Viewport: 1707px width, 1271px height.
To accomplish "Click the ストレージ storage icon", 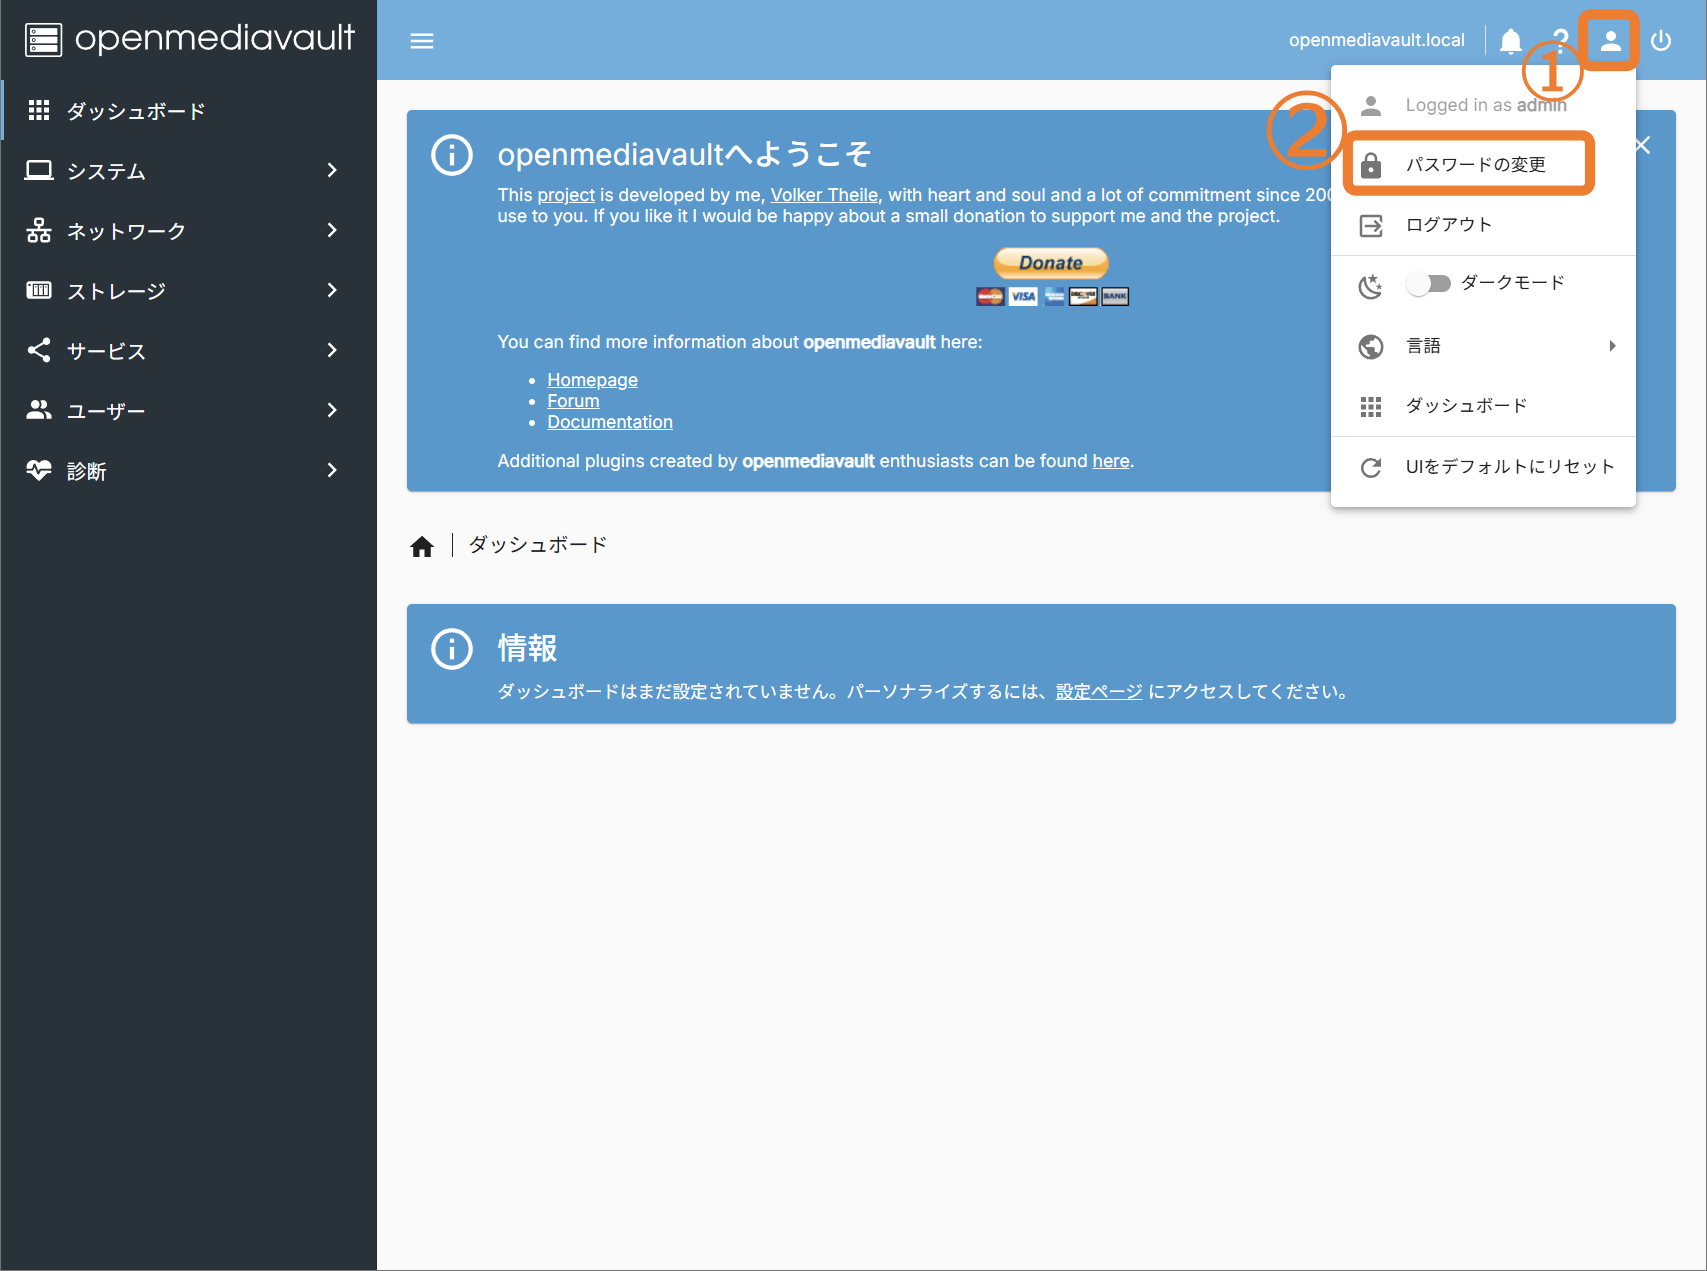I will point(39,291).
